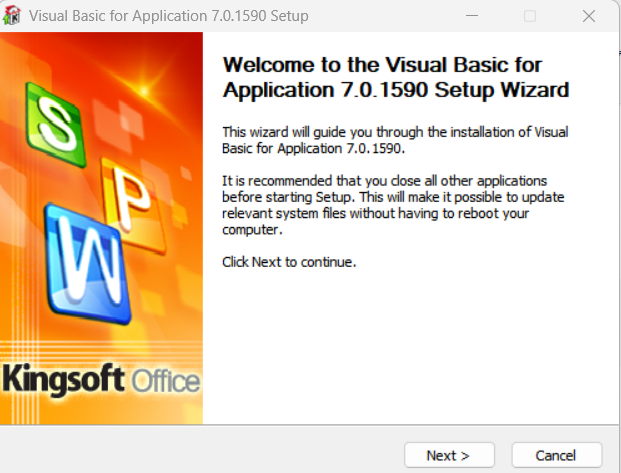Minimize the Setup window
The image size is (621, 473).
pyautogui.click(x=472, y=16)
